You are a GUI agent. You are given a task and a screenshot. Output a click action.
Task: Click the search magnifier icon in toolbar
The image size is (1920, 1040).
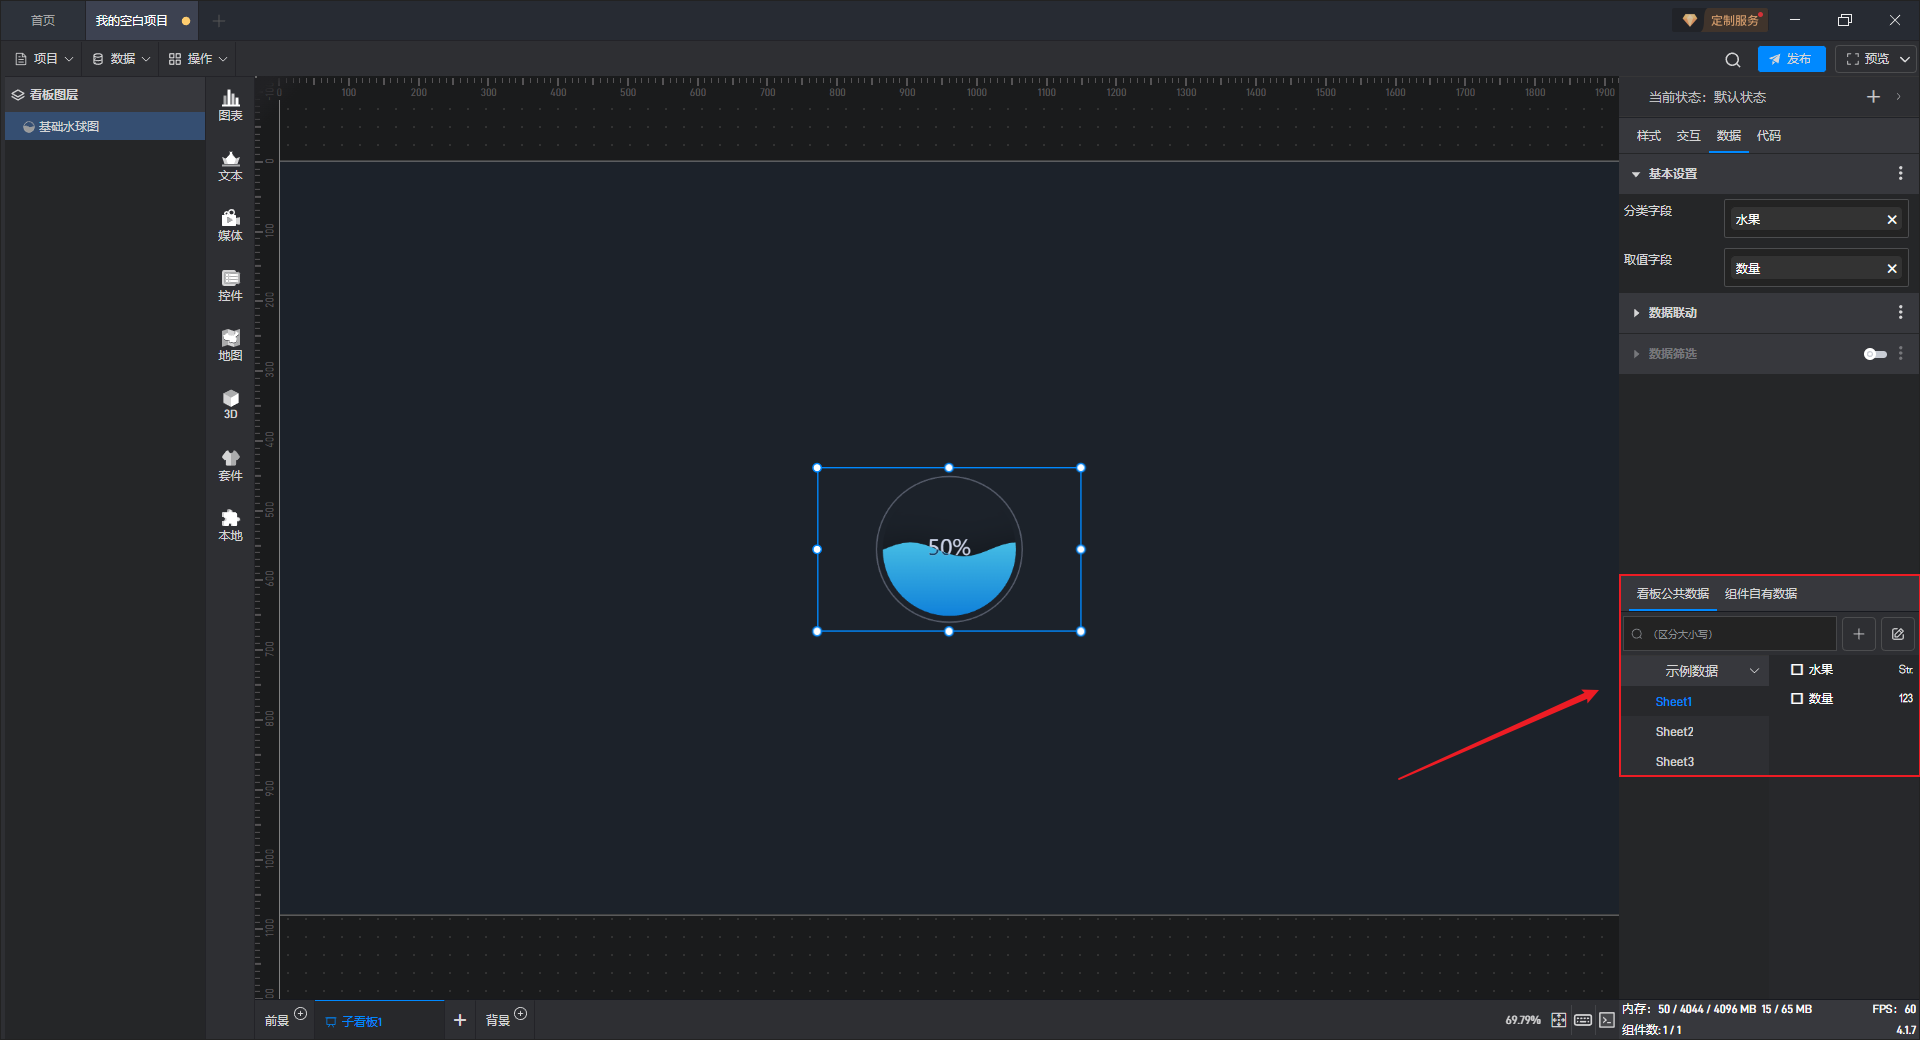[x=1733, y=59]
